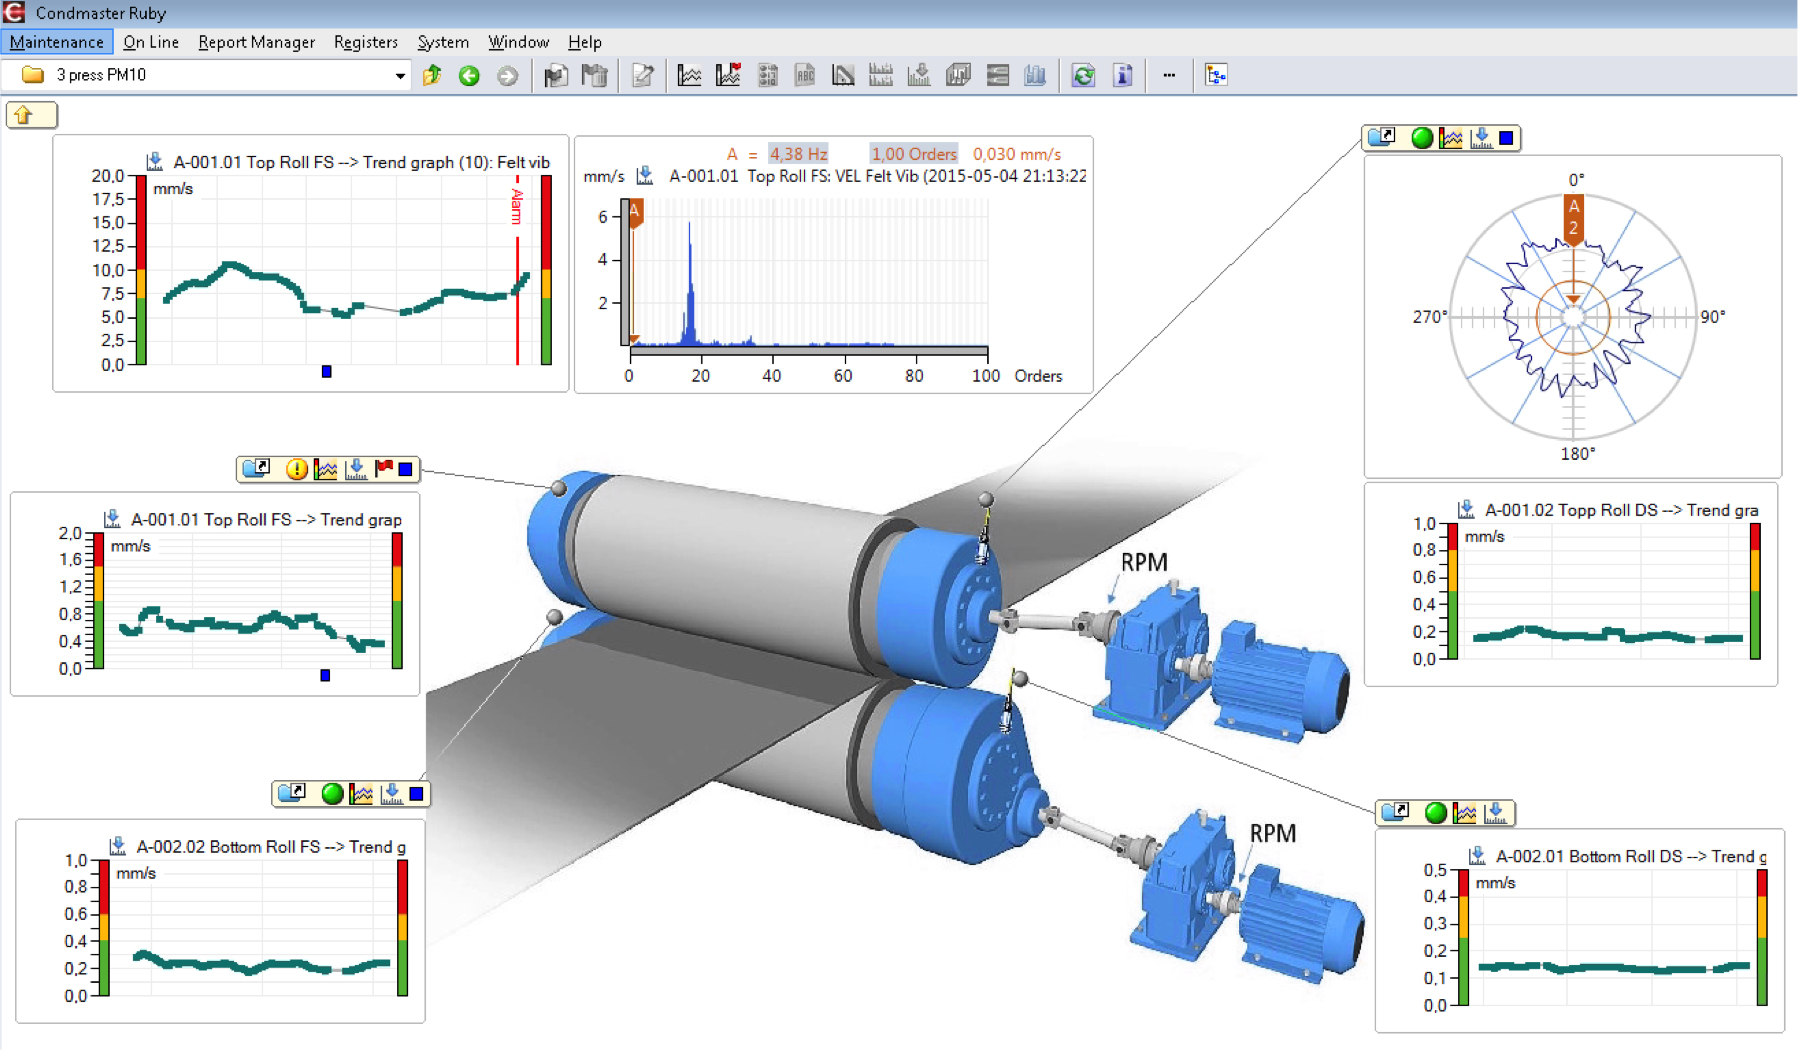Click the upper RPM label on the machine
This screenshot has width=1798, height=1050.
[1143, 562]
